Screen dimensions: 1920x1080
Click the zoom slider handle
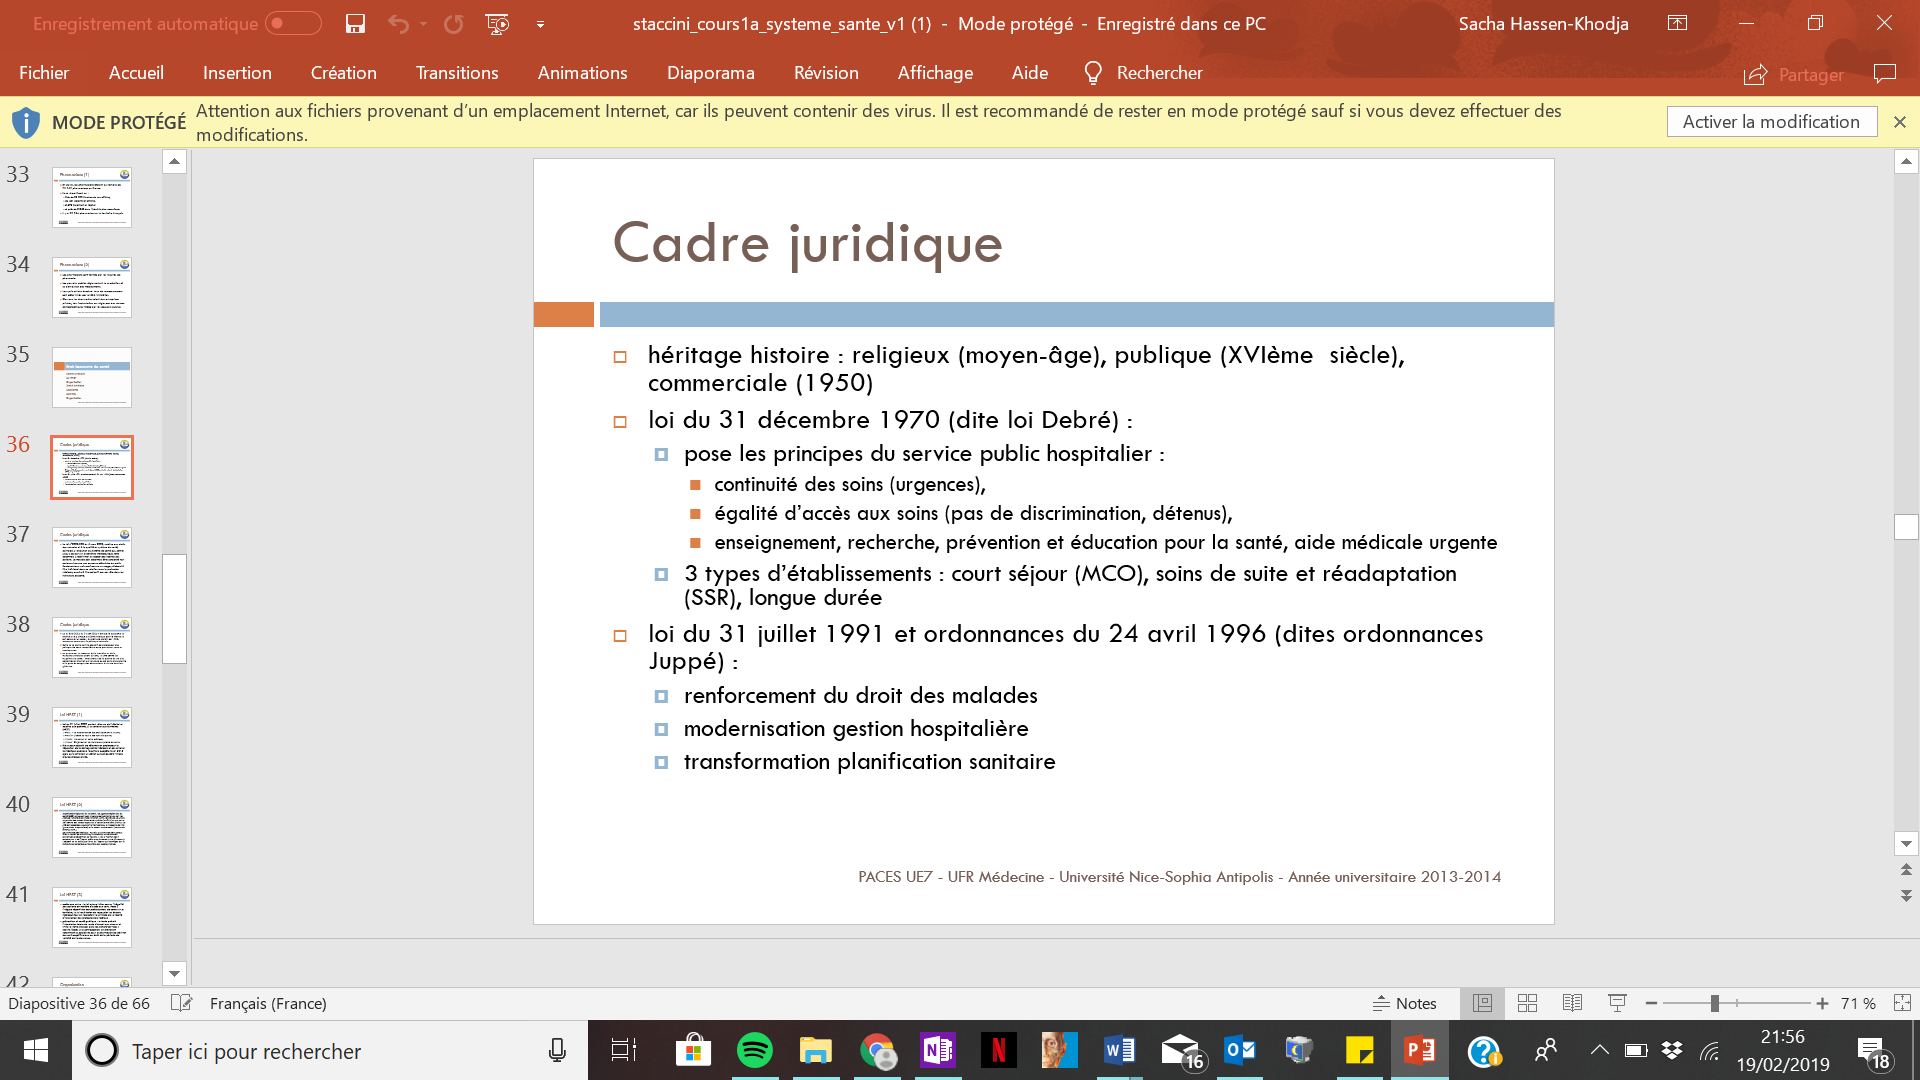point(1714,1003)
